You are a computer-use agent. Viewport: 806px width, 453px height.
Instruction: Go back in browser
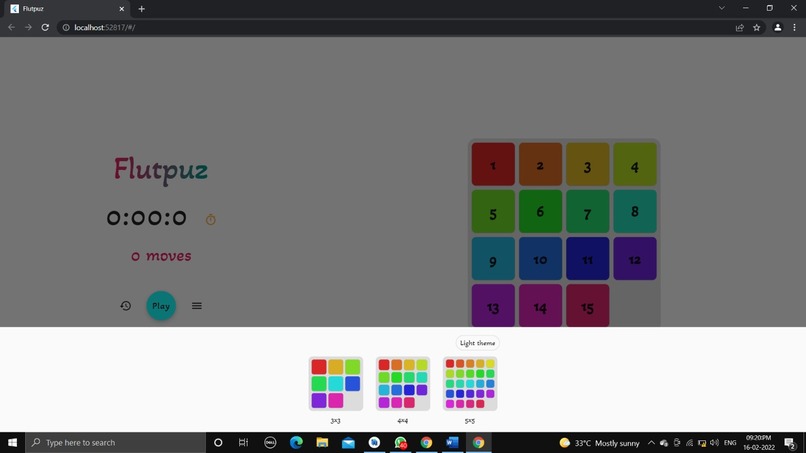tap(11, 27)
